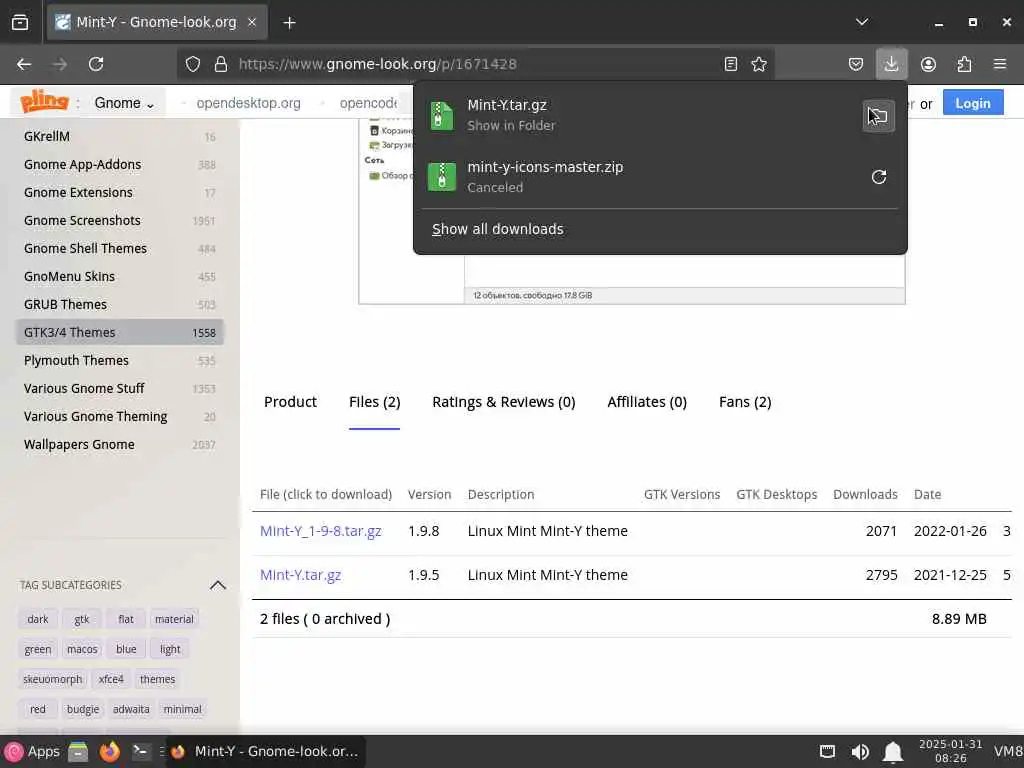Launch file manager from taskbar
Screen dimensions: 1024x768
(78, 752)
